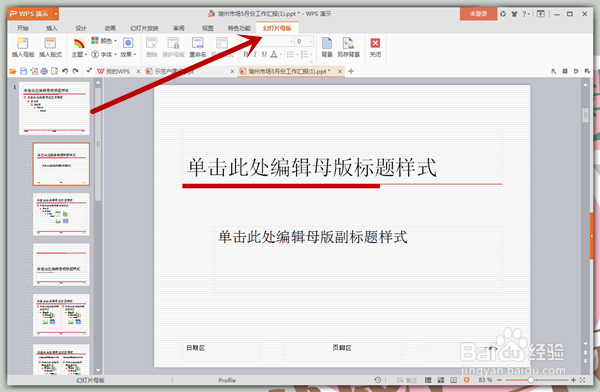Switch to the 动画 (Animation) tab

coord(110,28)
